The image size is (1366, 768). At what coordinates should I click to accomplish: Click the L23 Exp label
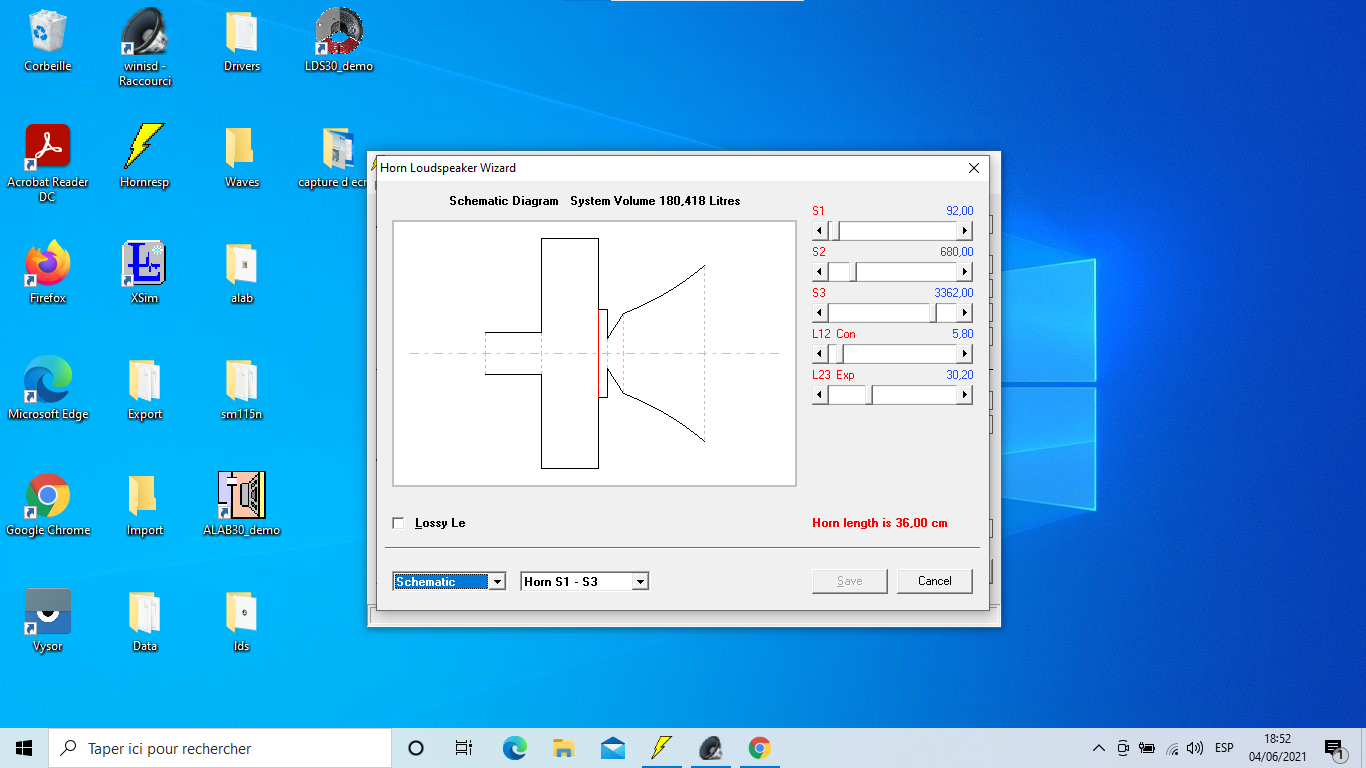tap(833, 375)
